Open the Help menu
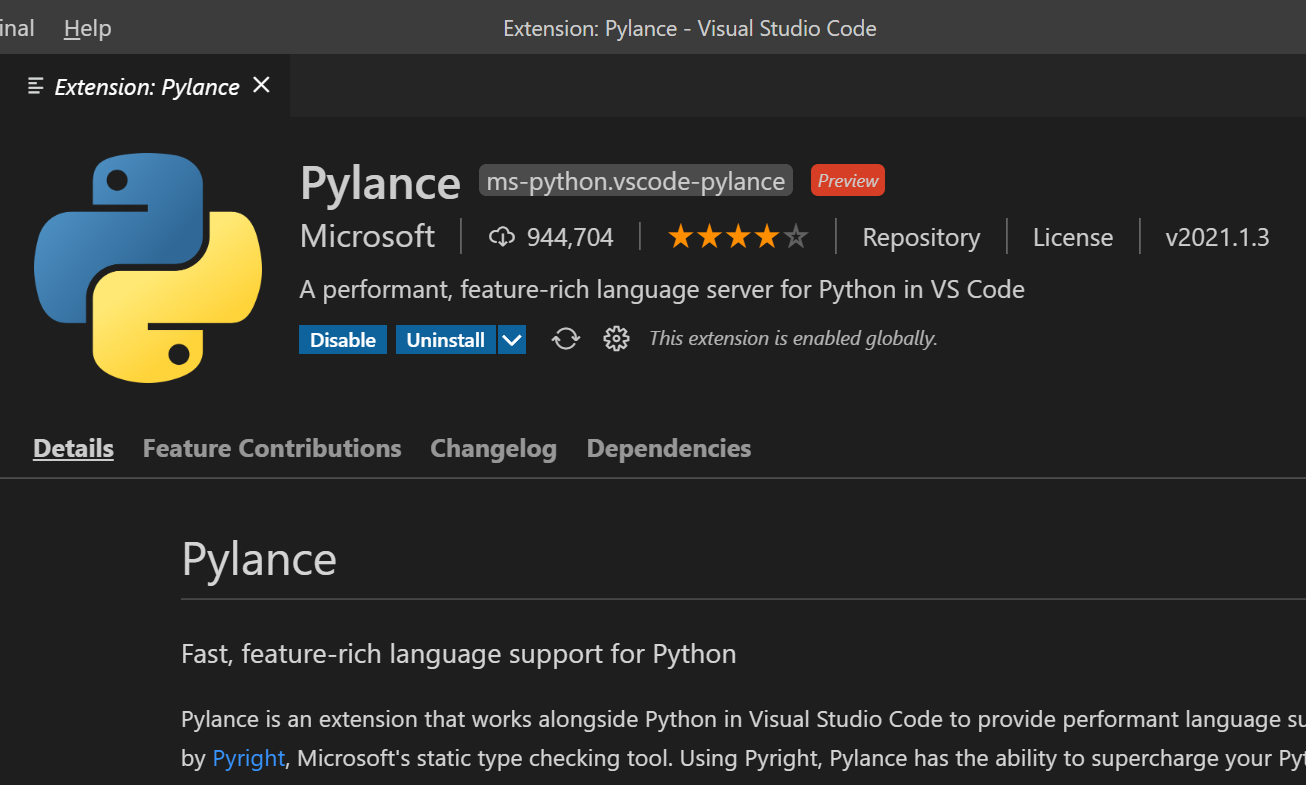 [87, 28]
